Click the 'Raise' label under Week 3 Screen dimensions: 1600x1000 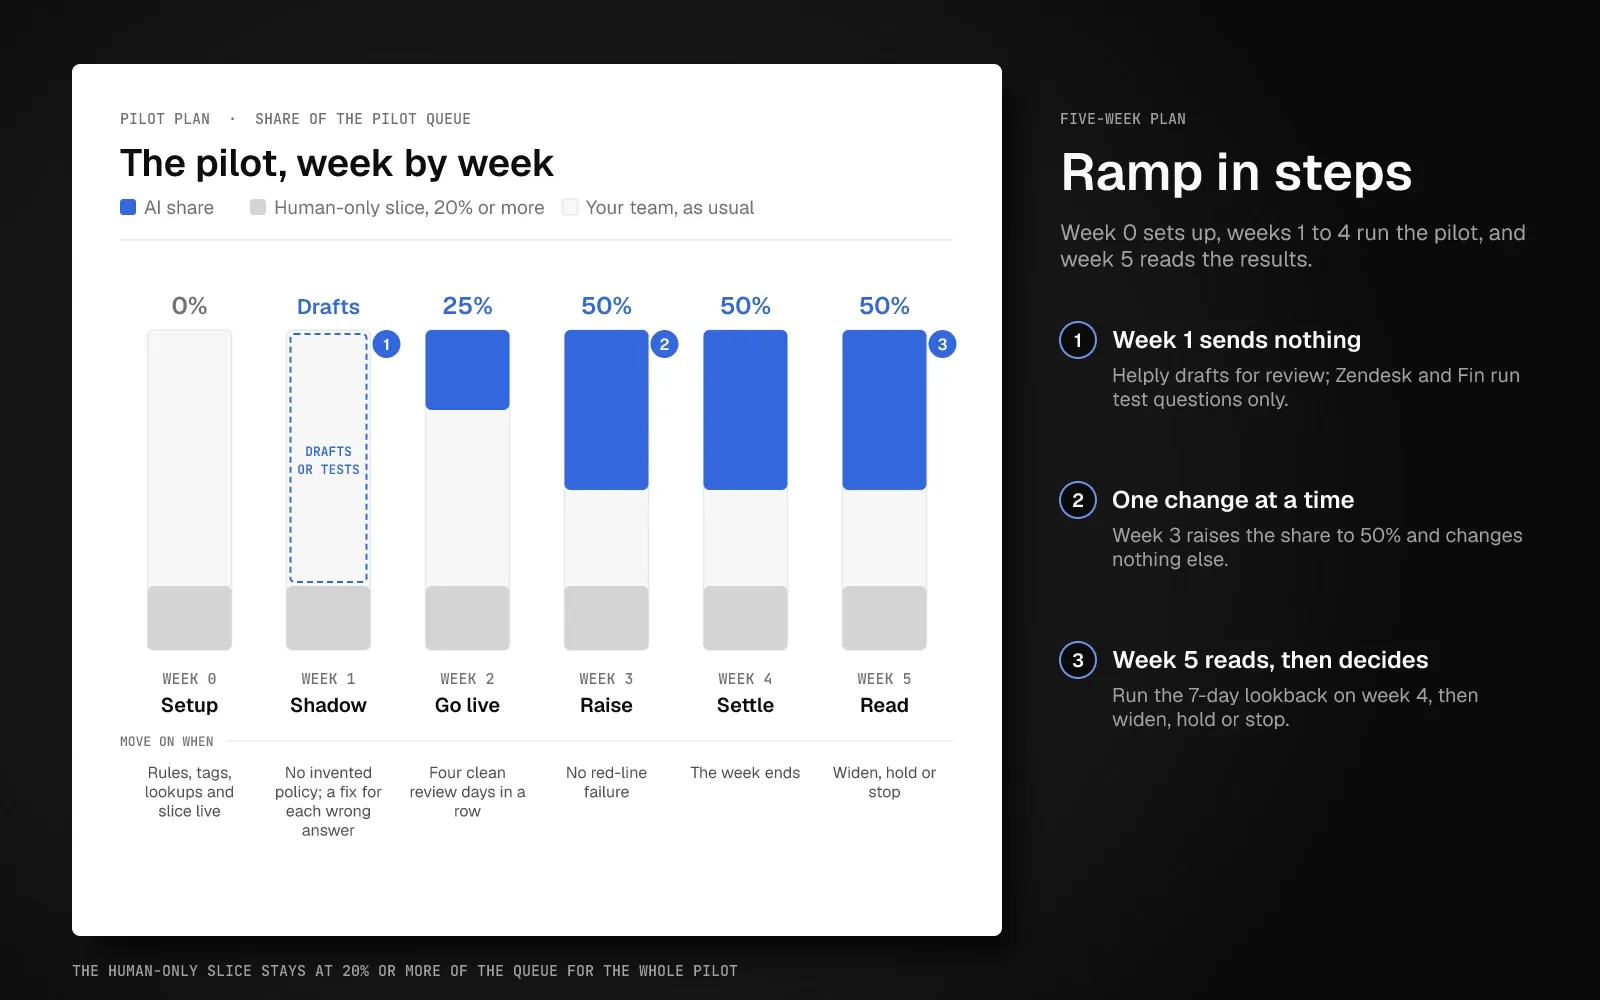pyautogui.click(x=606, y=705)
